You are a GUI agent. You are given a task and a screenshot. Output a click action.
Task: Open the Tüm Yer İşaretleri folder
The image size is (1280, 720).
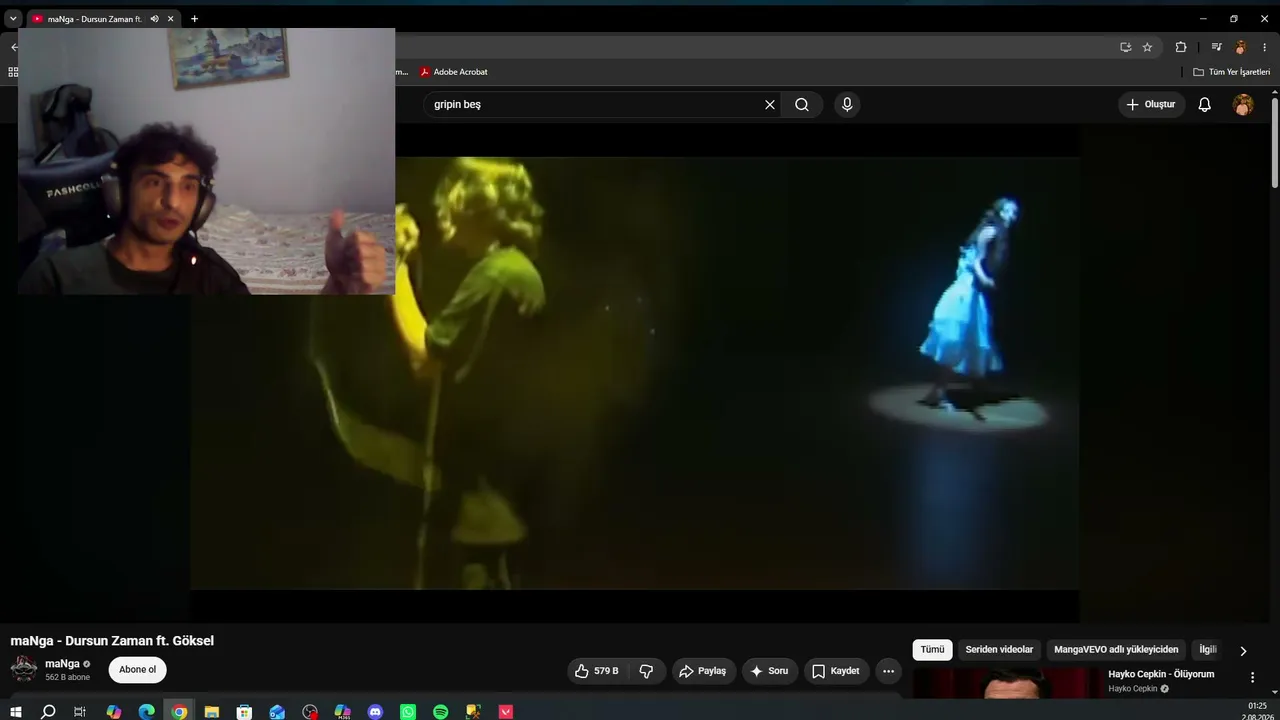point(1231,72)
